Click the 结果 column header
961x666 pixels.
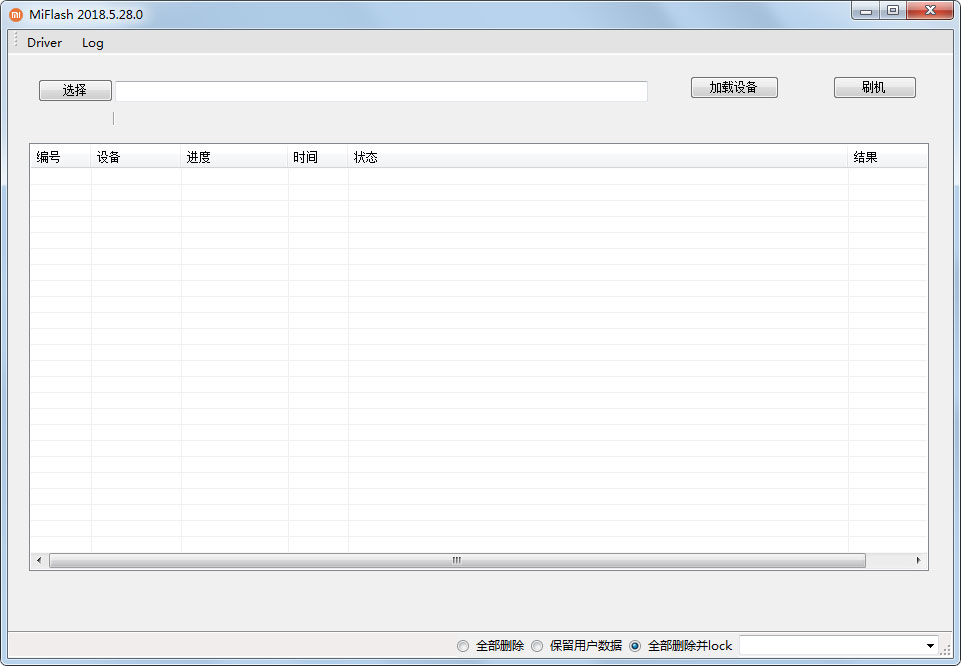point(885,156)
